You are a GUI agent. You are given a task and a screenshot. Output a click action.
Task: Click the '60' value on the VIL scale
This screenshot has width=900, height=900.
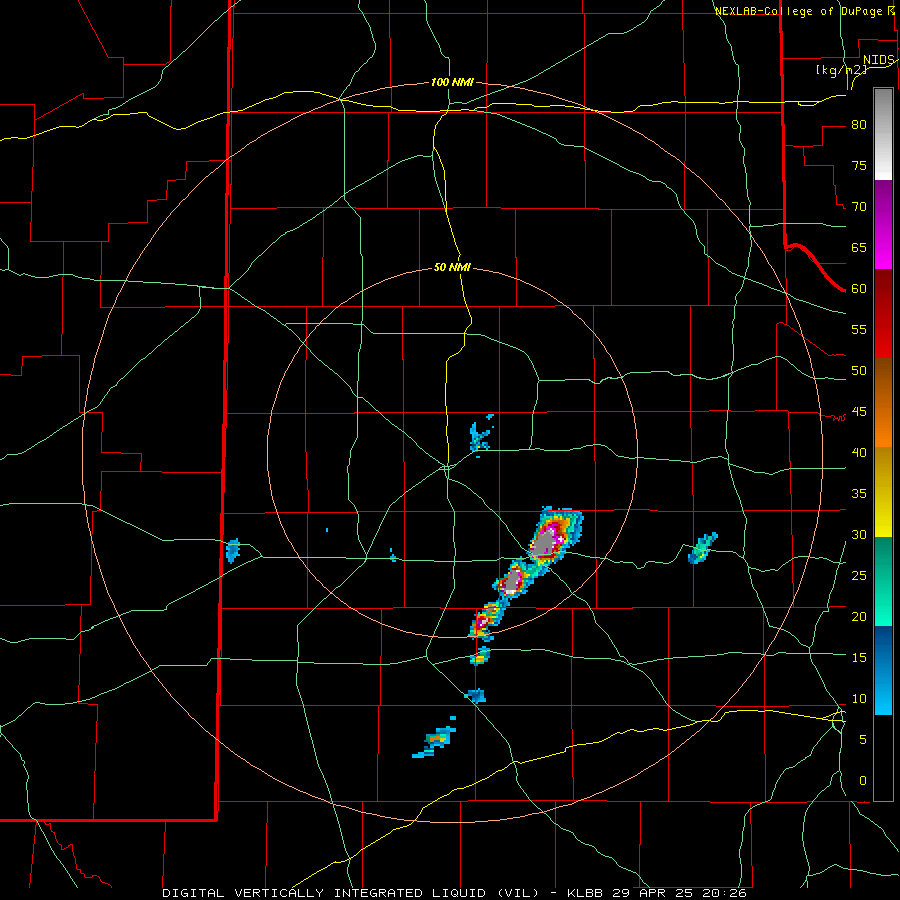click(859, 289)
